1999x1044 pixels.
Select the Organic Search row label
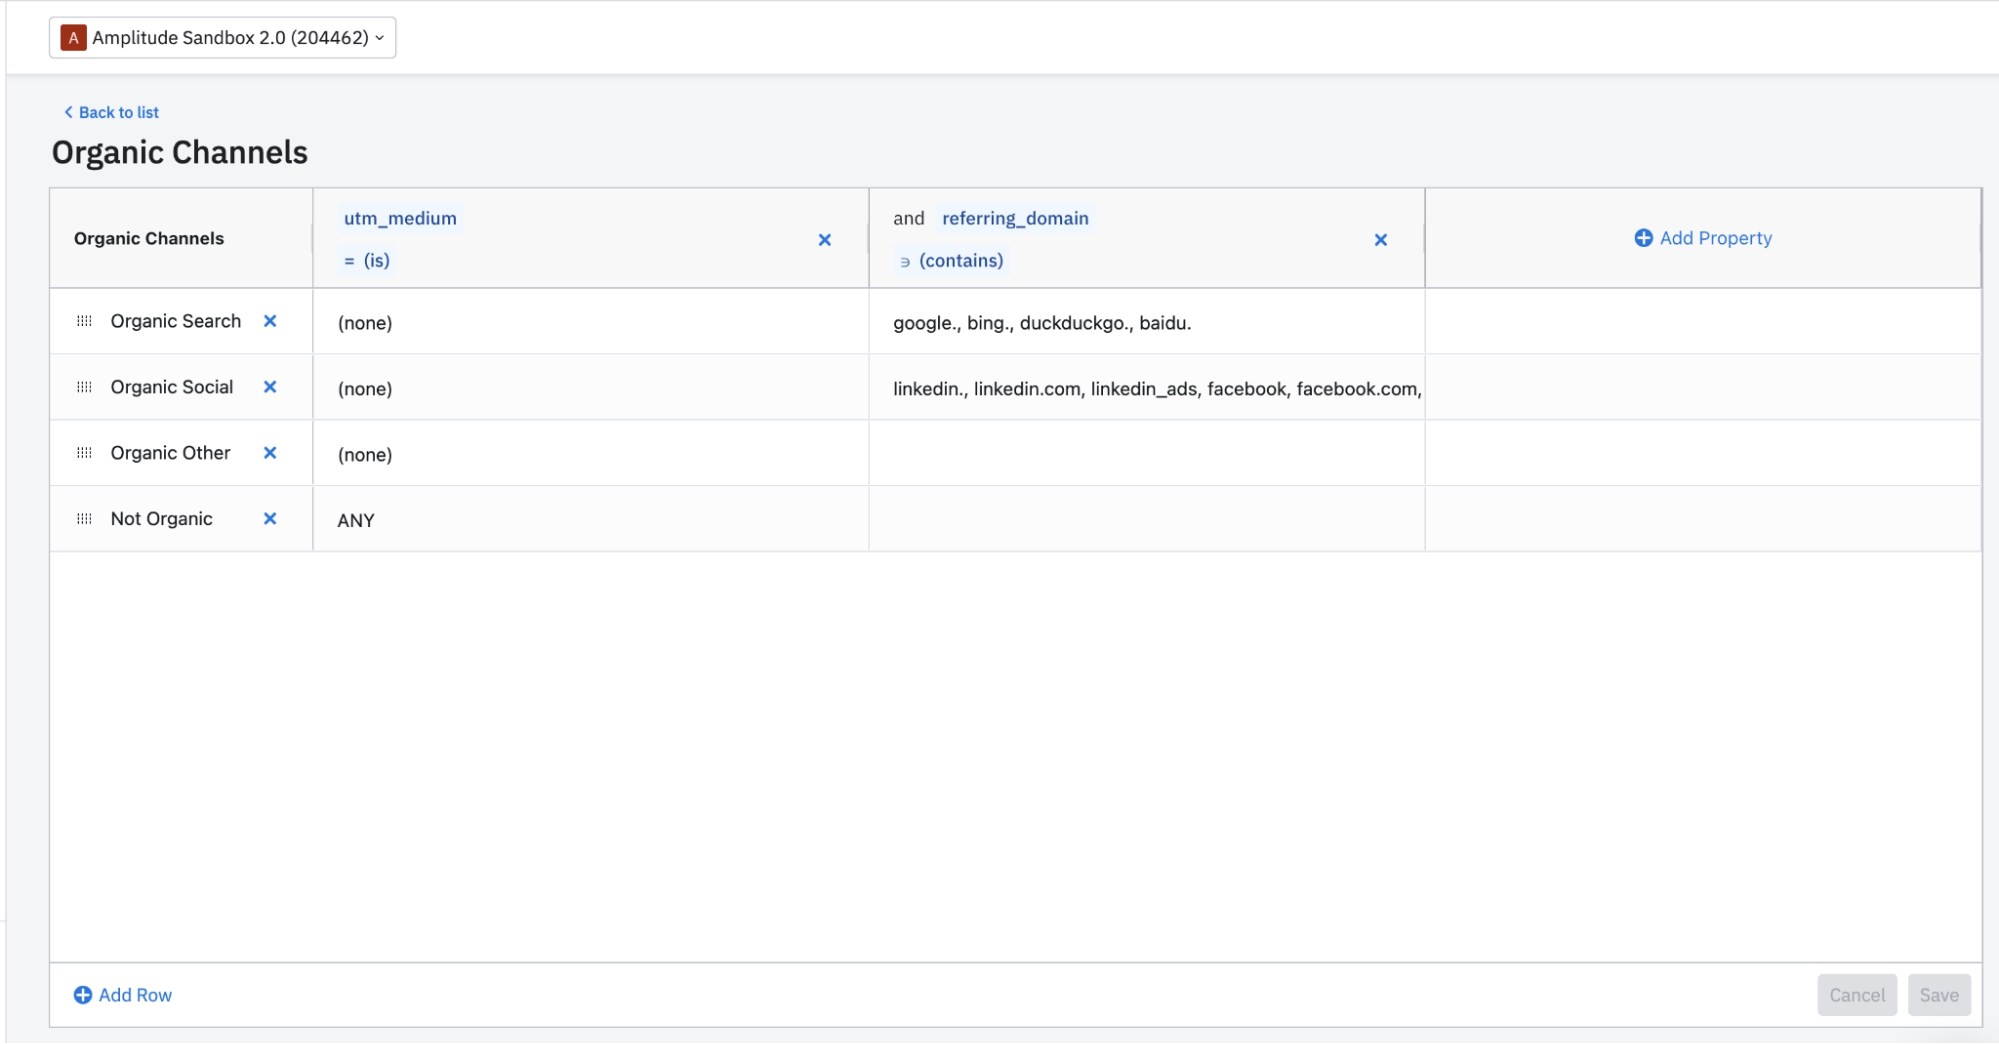[x=176, y=321]
